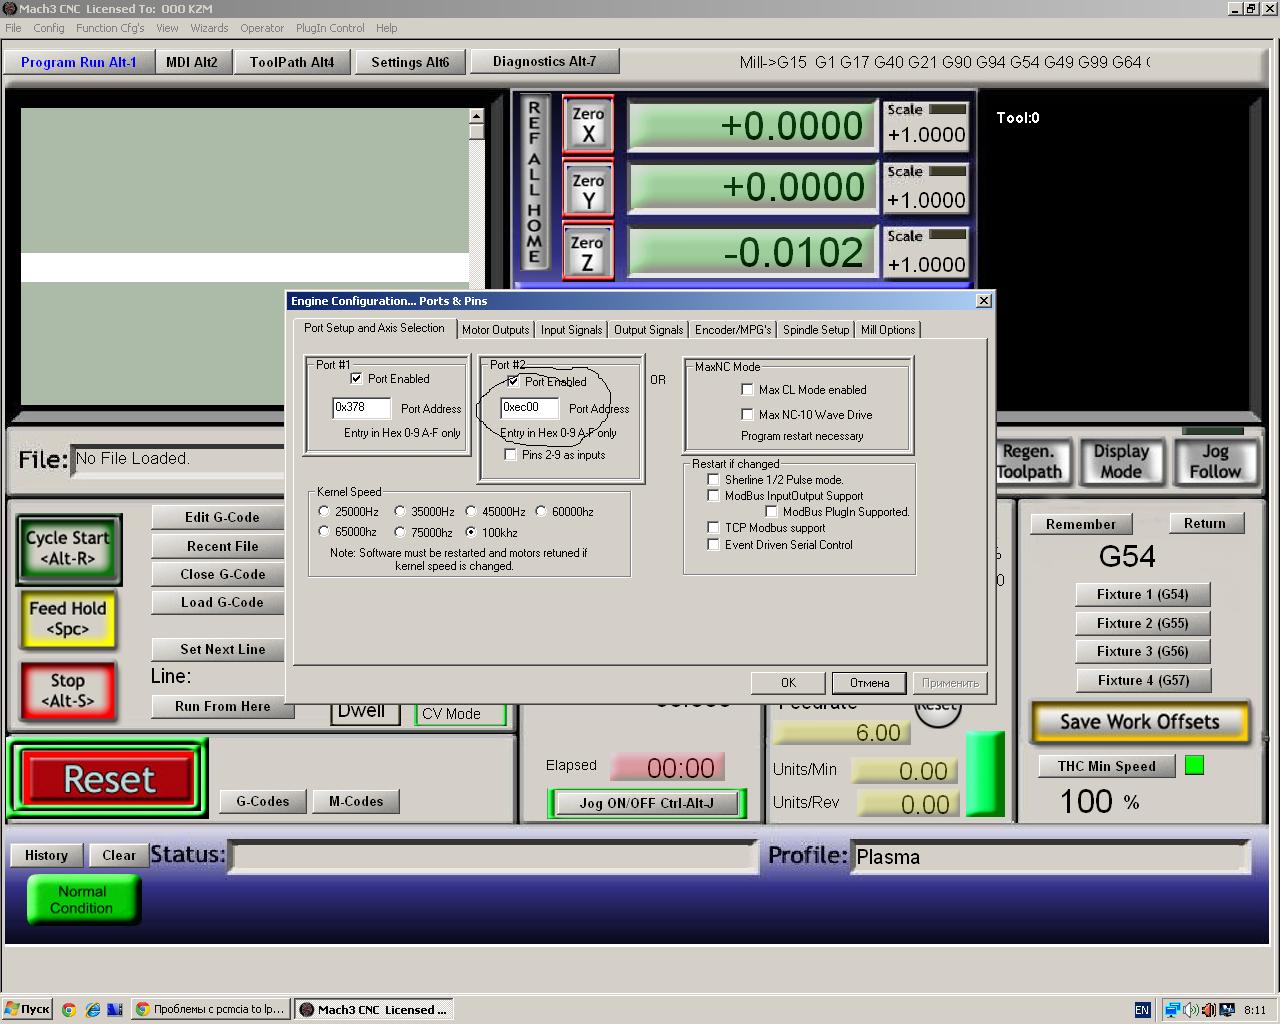This screenshot has height=1024, width=1280.
Task: Open the Settings Alt6 screen
Action: click(x=410, y=62)
